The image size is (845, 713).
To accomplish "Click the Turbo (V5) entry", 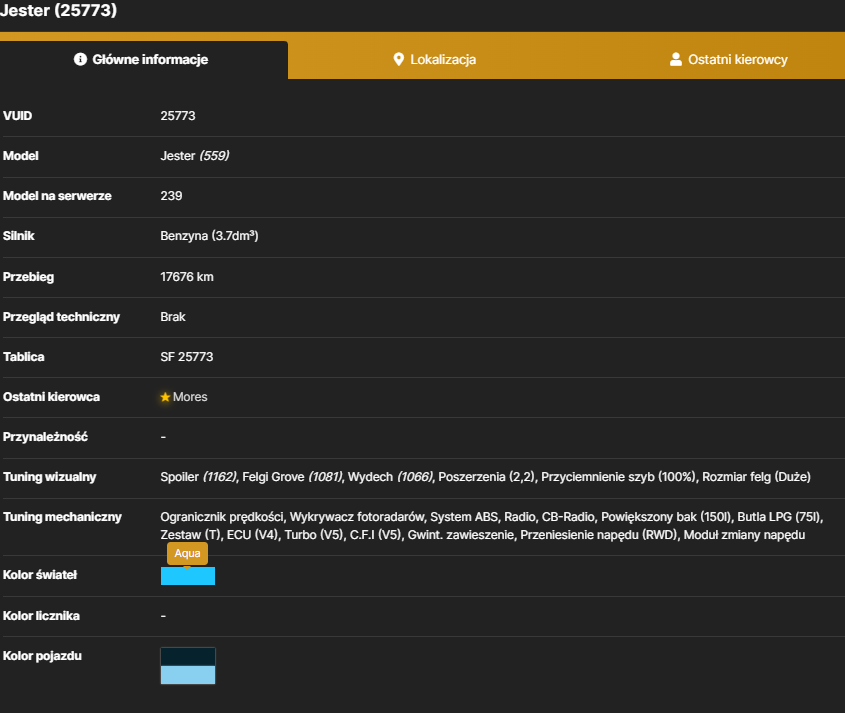I will (x=314, y=535).
